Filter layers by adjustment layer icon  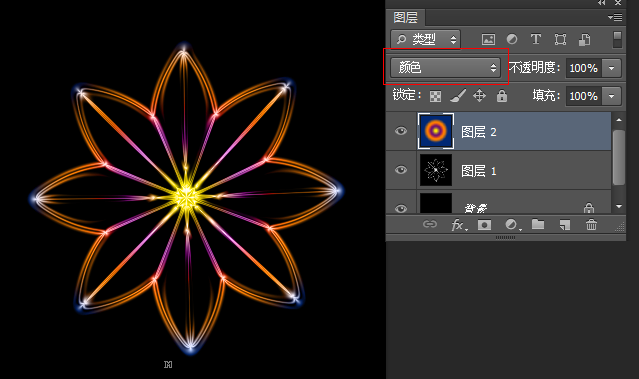[512, 39]
